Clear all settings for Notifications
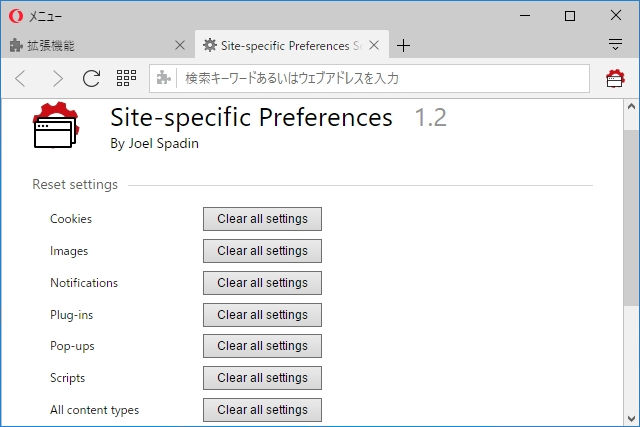This screenshot has height=427, width=640. [x=262, y=283]
